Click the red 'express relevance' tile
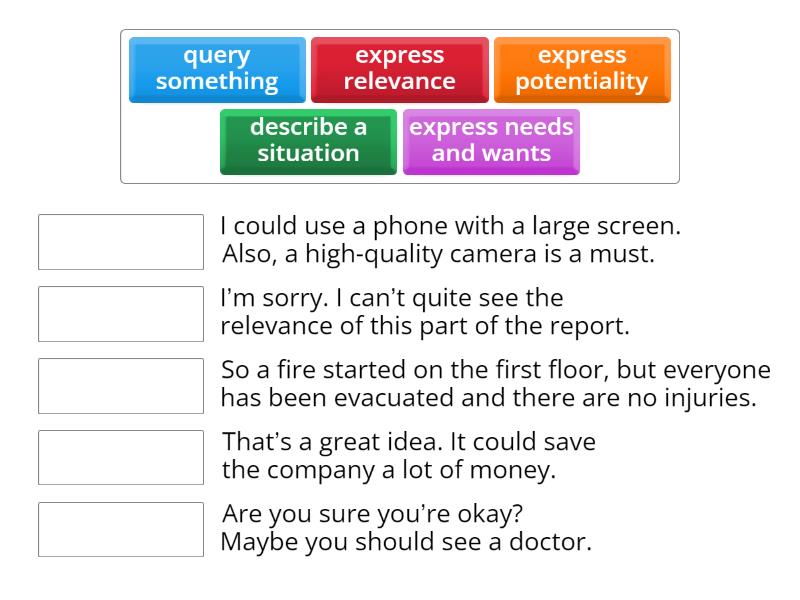The image size is (800, 600). pos(399,69)
